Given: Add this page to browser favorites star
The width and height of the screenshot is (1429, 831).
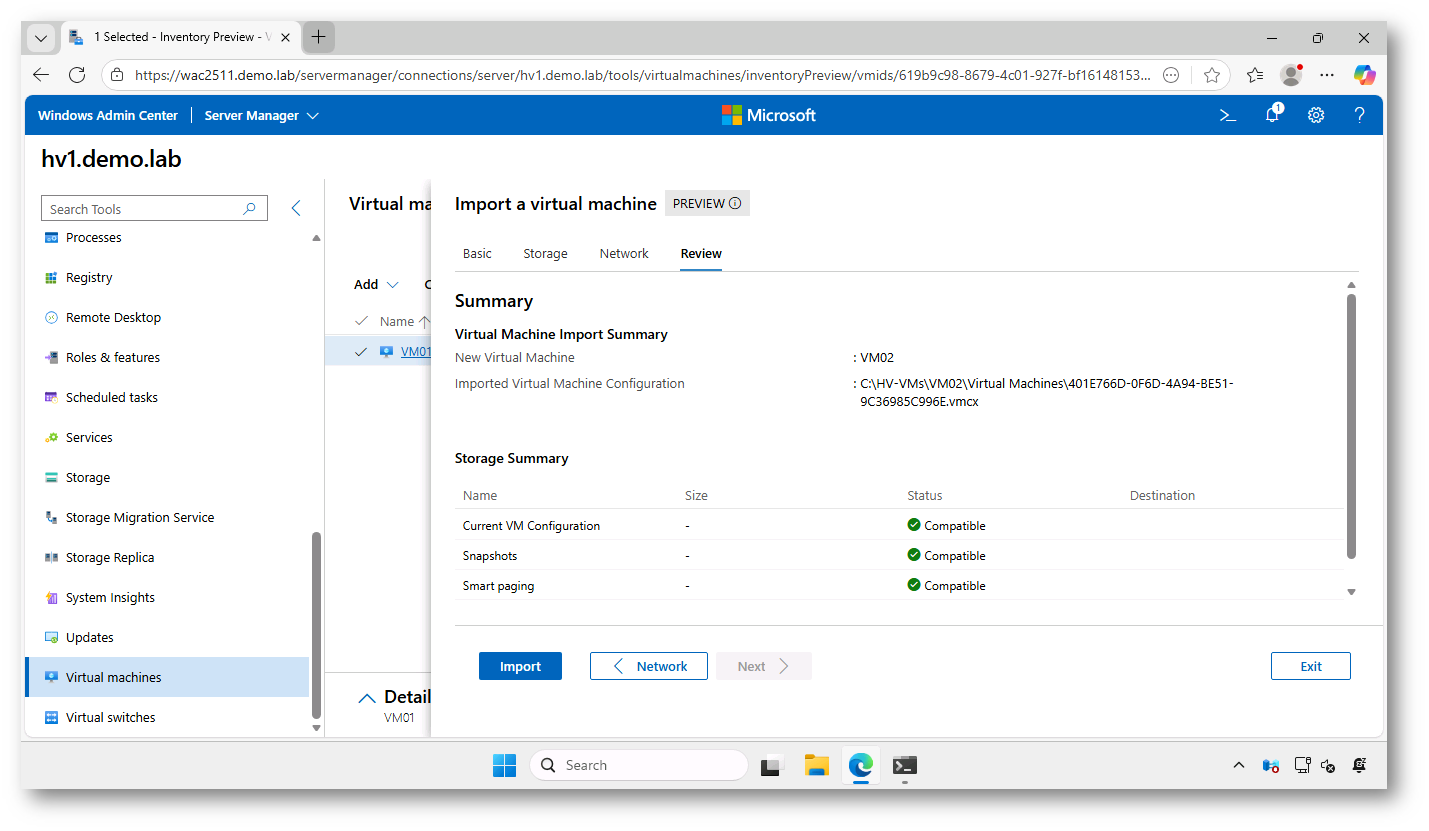Looking at the screenshot, I should pos(1212,75).
